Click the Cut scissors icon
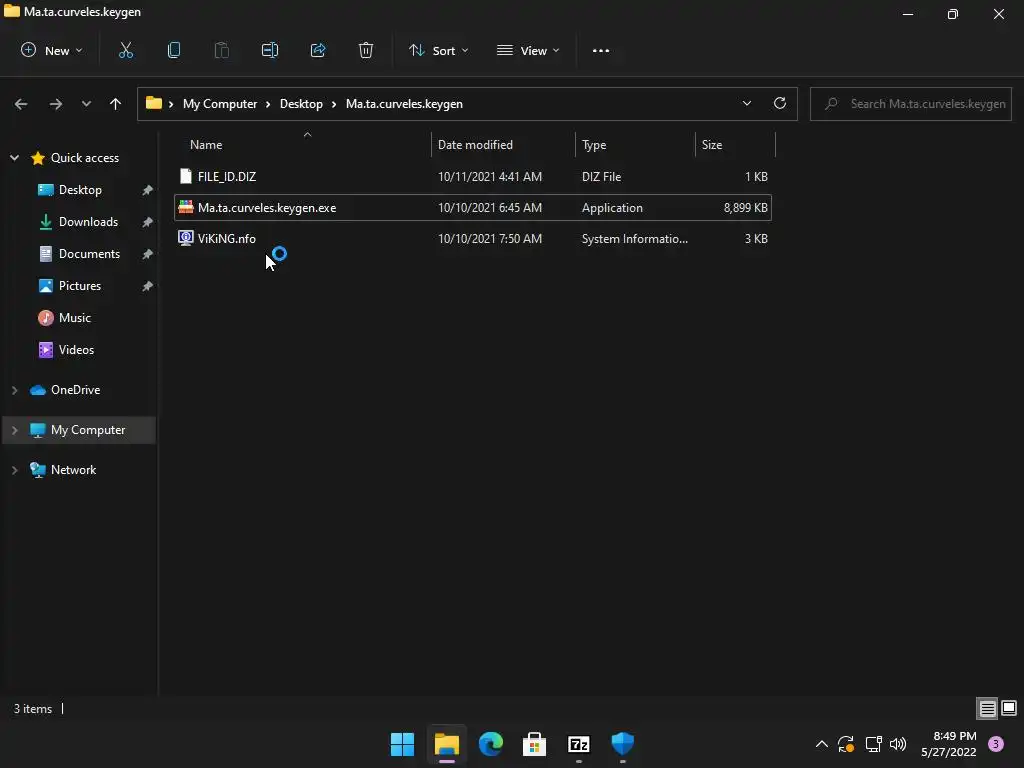1024x768 pixels. [x=125, y=50]
